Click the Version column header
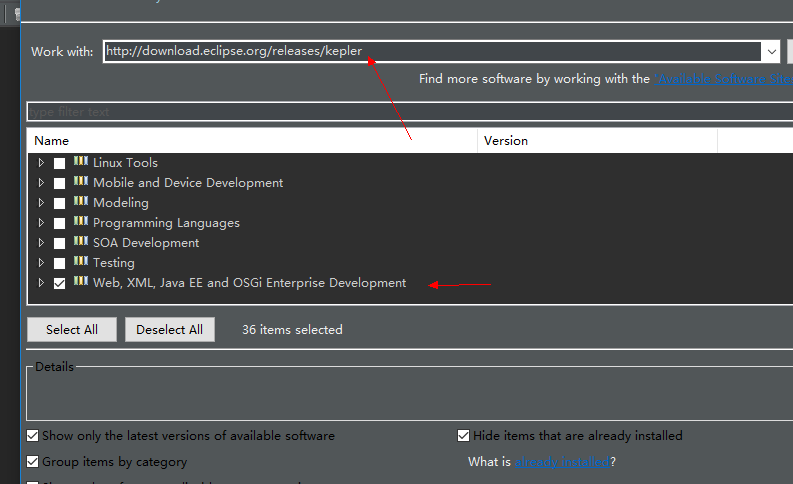The image size is (793, 484). [x=597, y=141]
